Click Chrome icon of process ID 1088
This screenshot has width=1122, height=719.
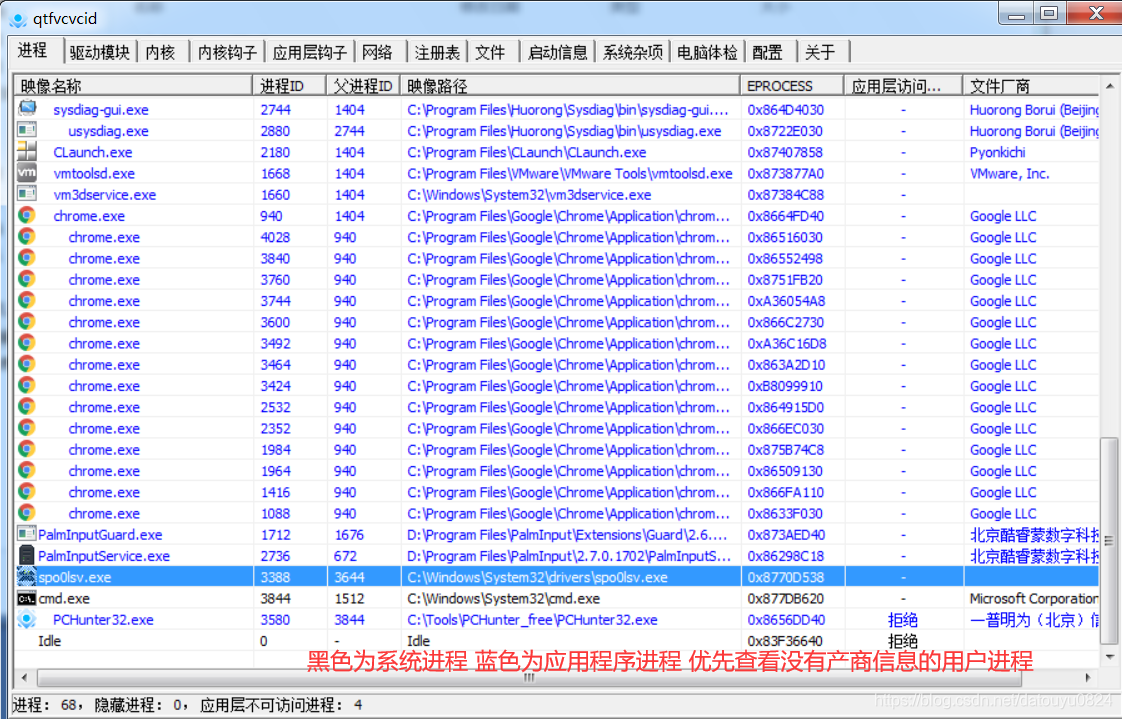click(x=27, y=513)
